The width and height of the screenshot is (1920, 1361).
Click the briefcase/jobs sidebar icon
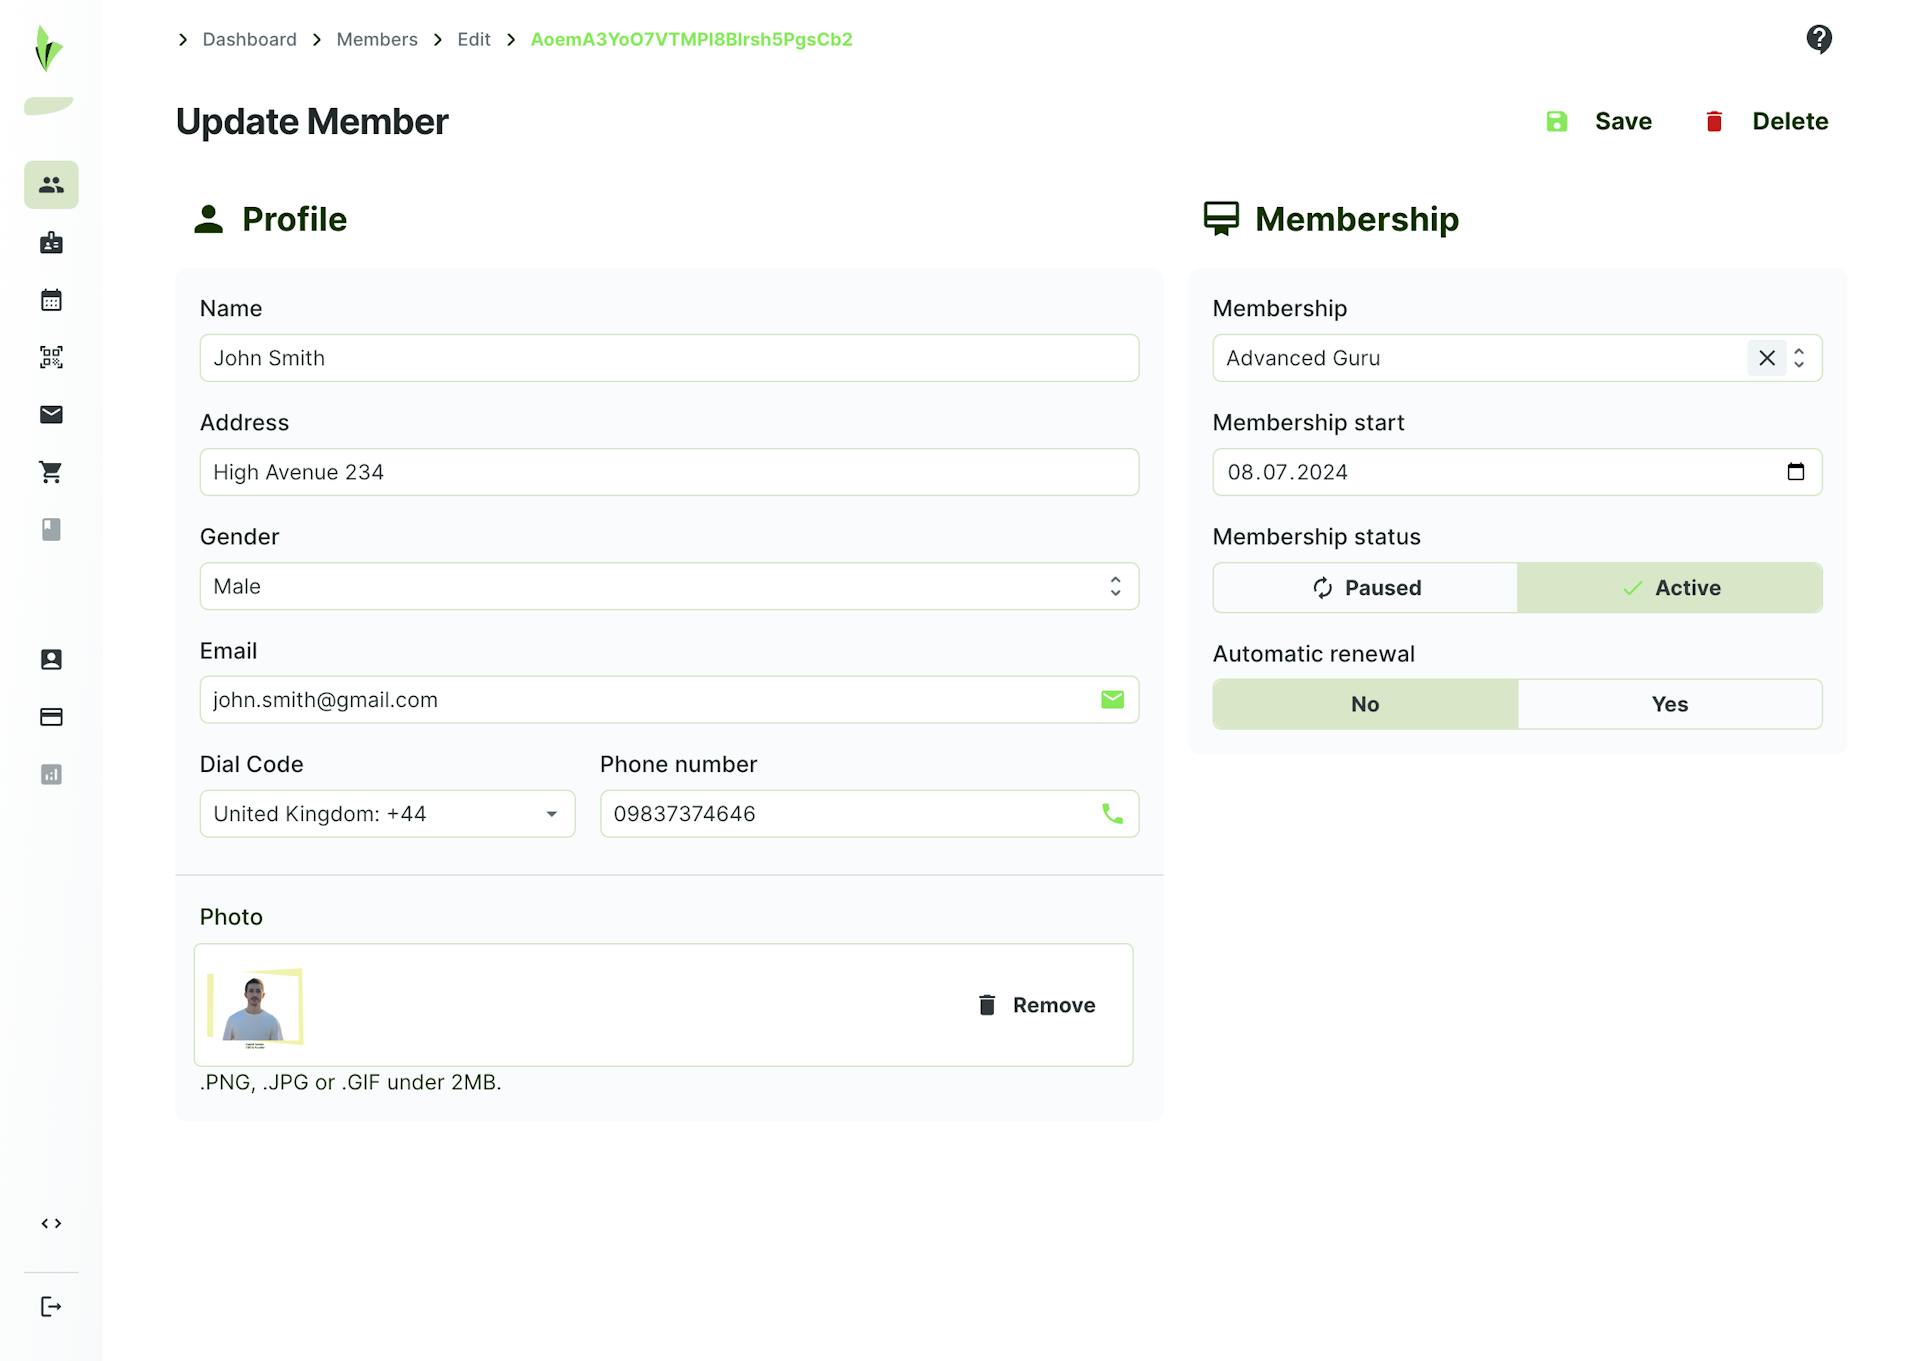52,243
